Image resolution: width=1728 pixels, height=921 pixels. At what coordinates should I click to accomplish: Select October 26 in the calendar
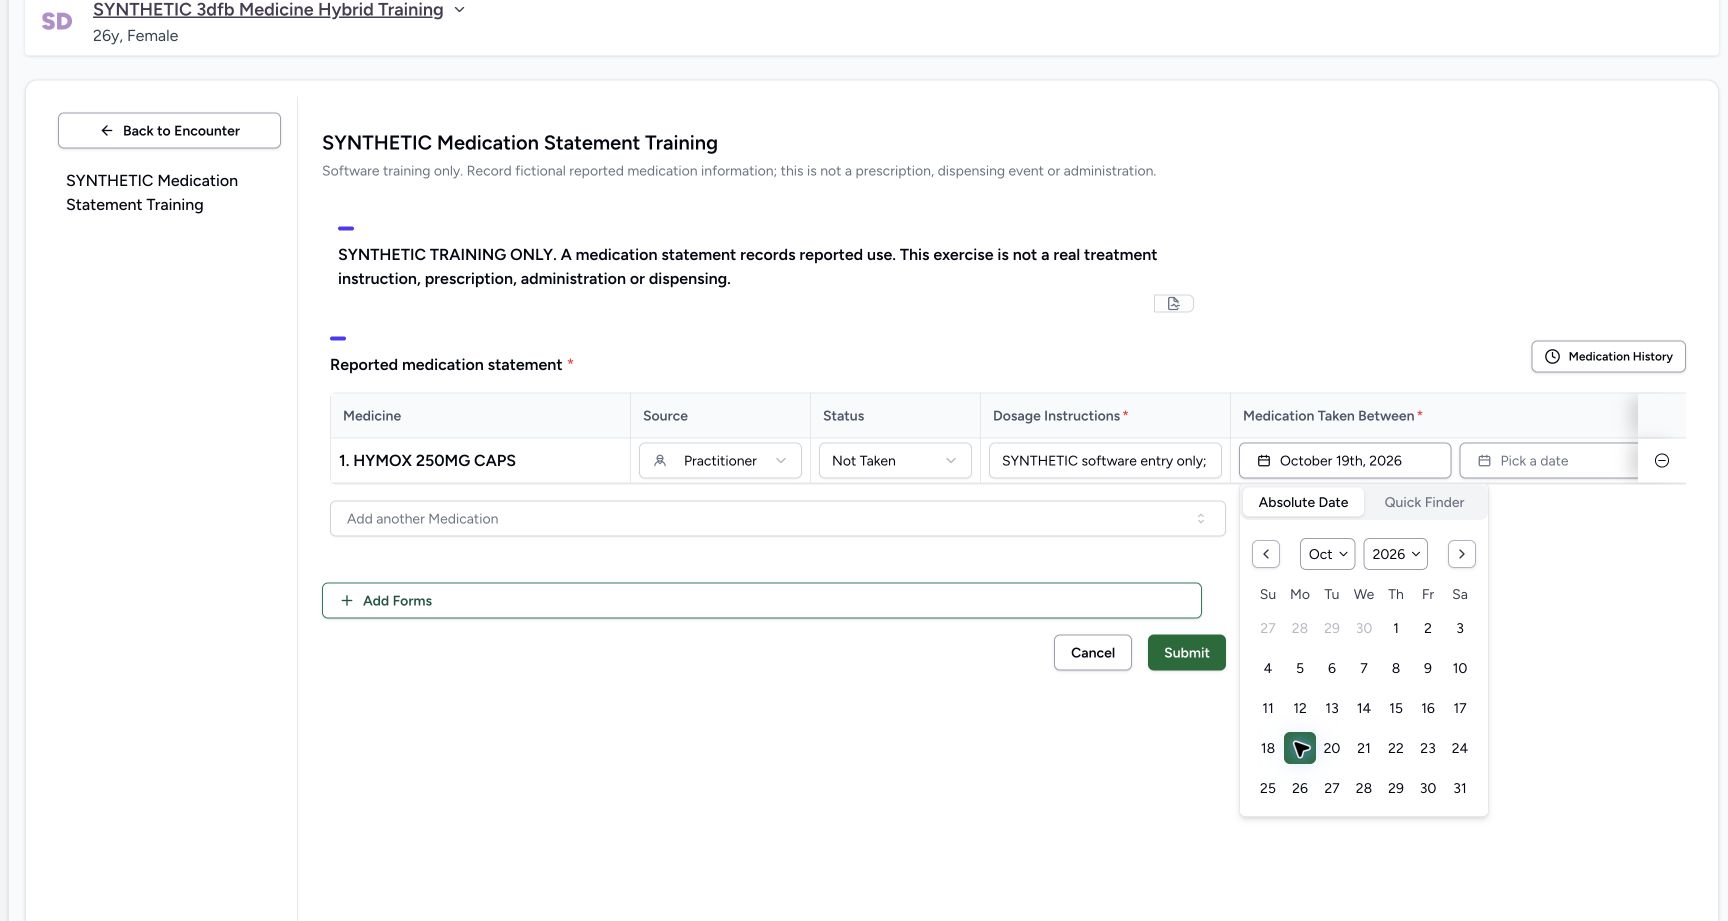point(1300,788)
